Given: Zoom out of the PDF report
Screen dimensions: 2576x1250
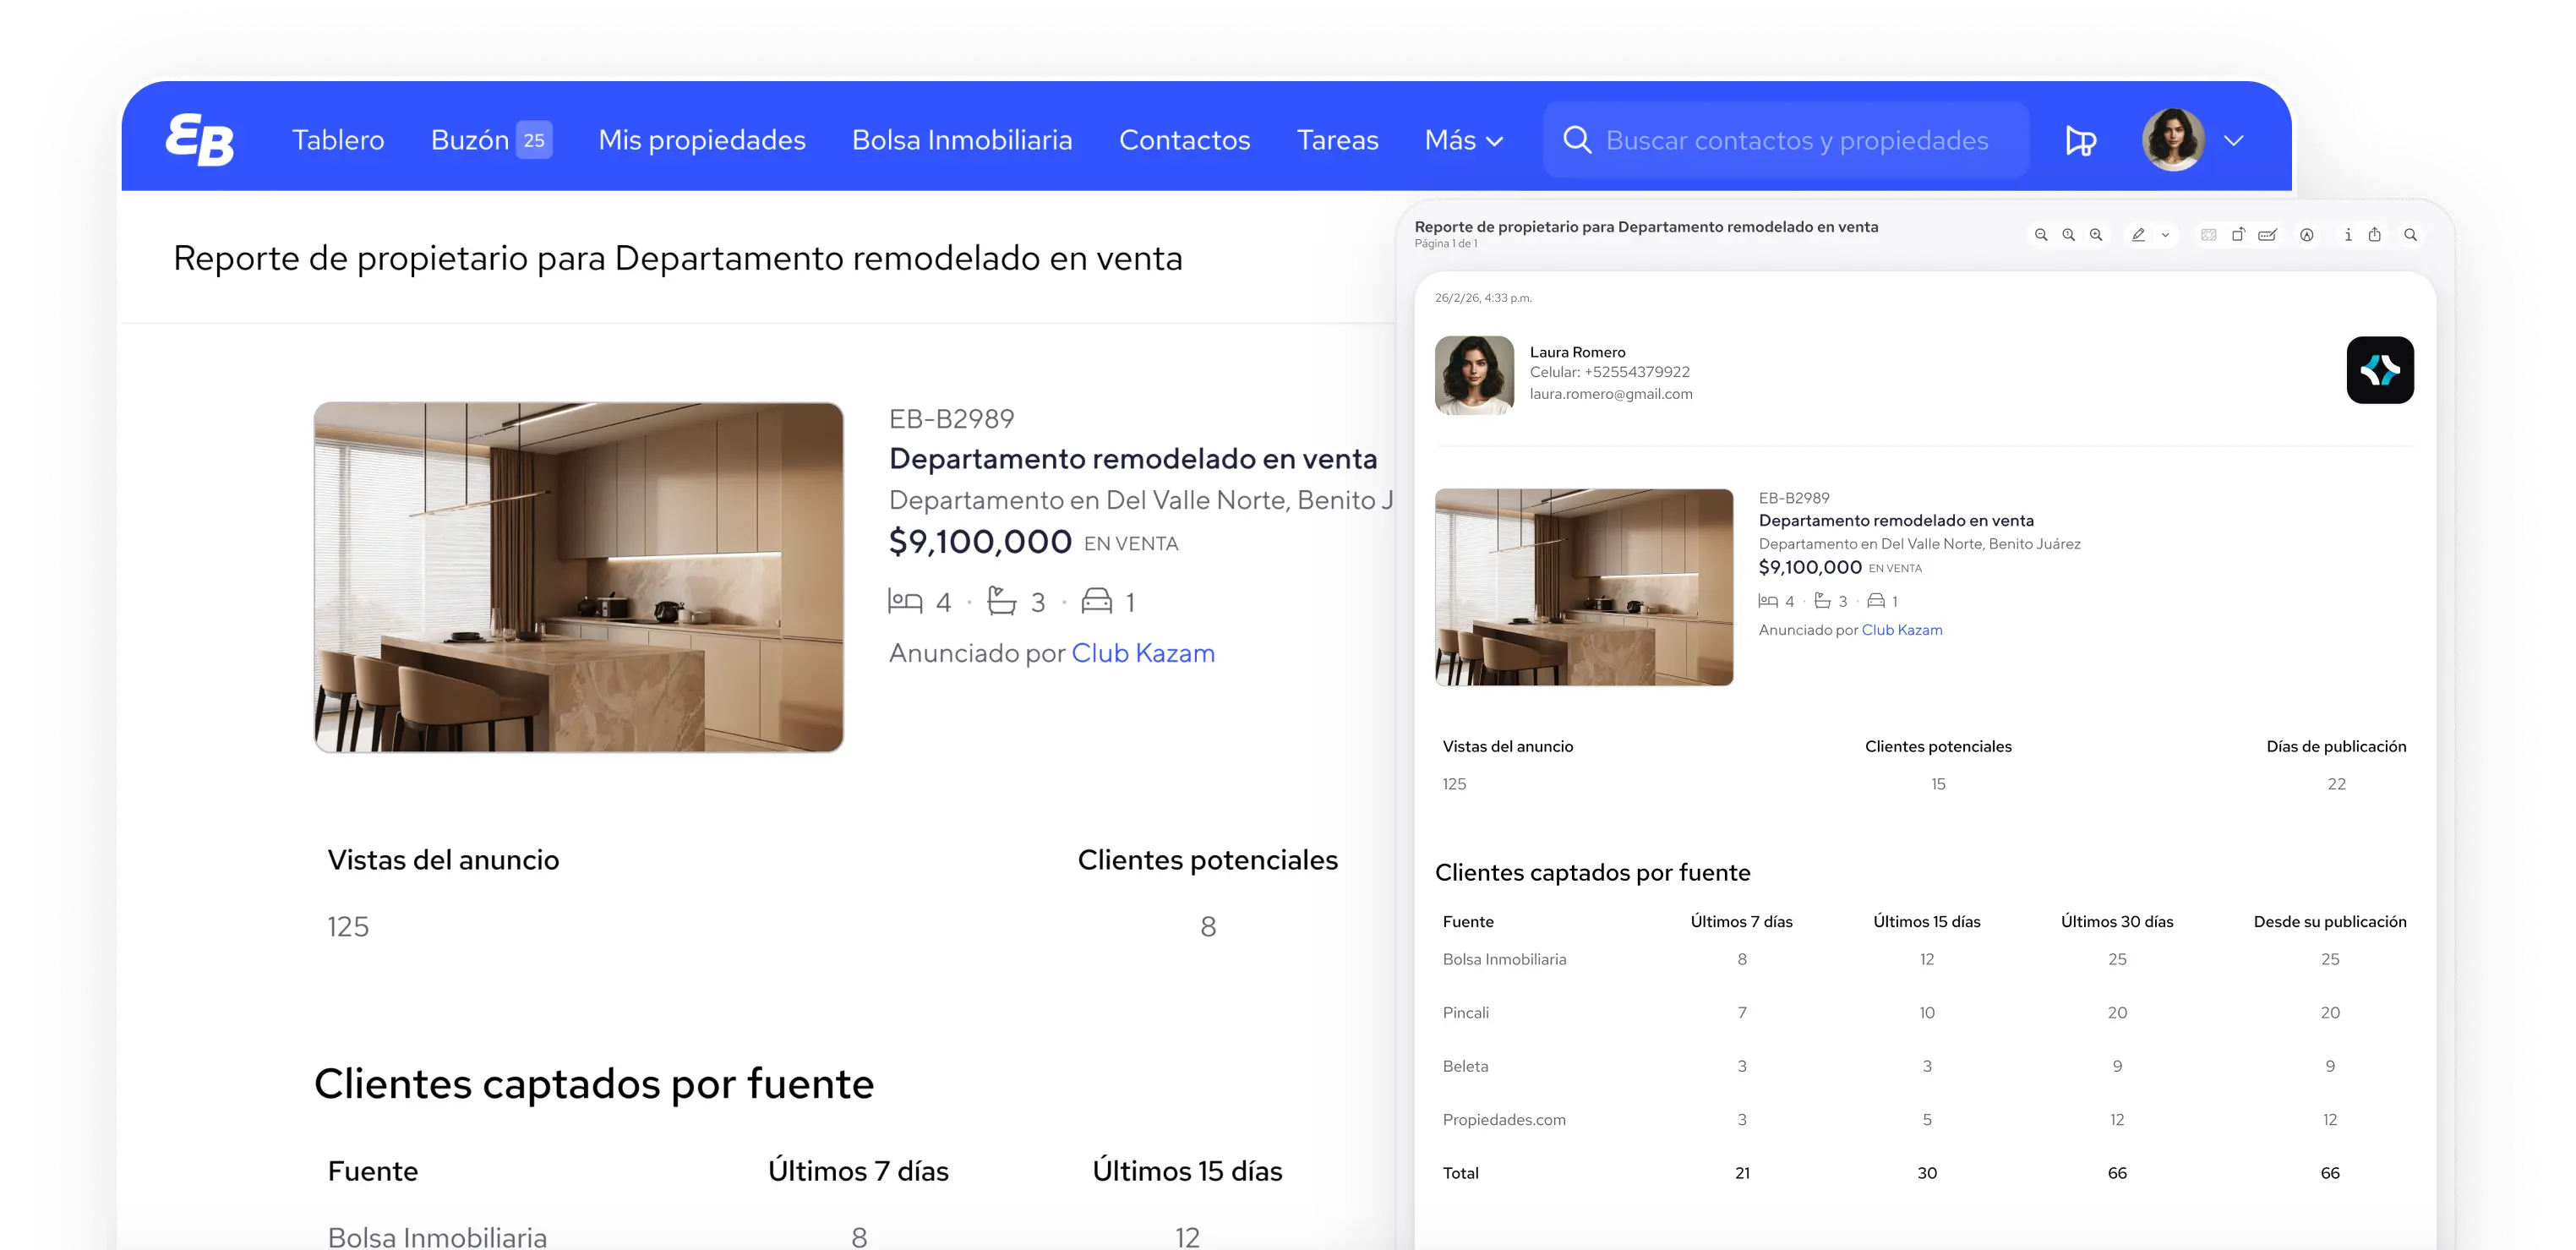Looking at the screenshot, I should point(2040,234).
